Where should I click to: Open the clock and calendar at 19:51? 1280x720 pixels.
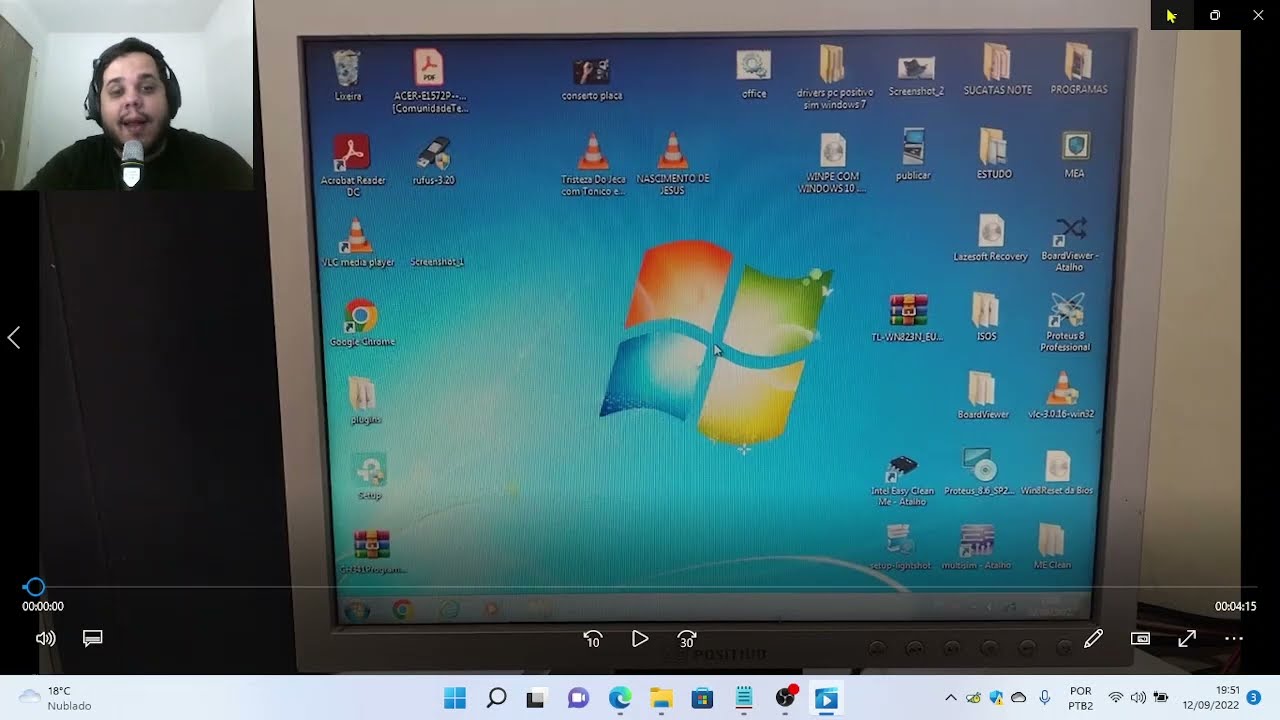tap(1211, 698)
